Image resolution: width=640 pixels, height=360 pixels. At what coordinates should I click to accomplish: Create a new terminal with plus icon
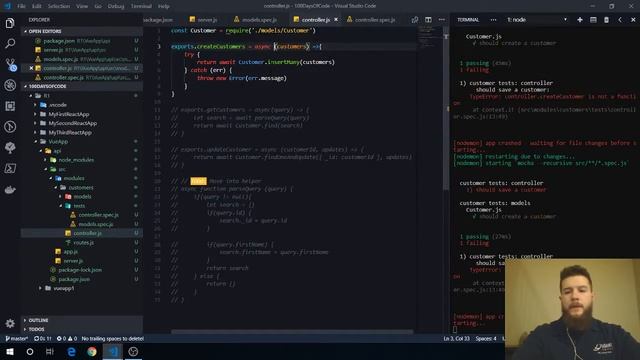click(x=580, y=20)
